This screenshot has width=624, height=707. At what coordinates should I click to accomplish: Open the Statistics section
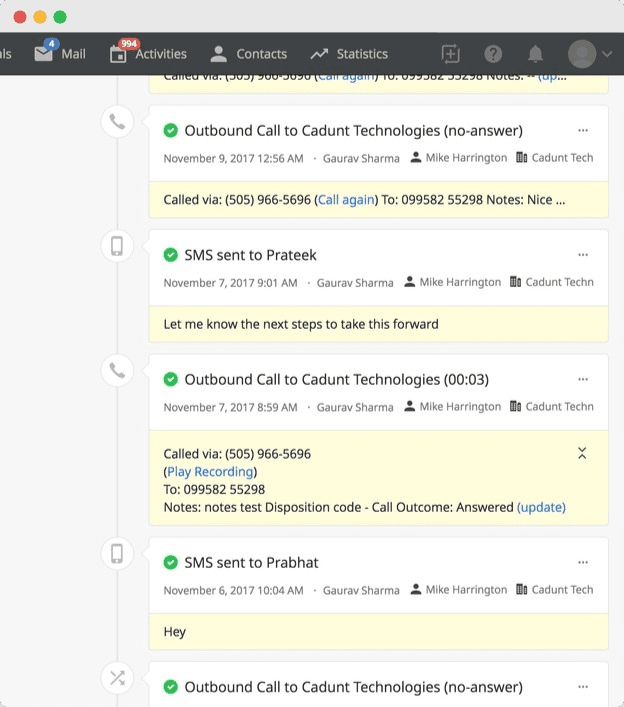click(349, 54)
